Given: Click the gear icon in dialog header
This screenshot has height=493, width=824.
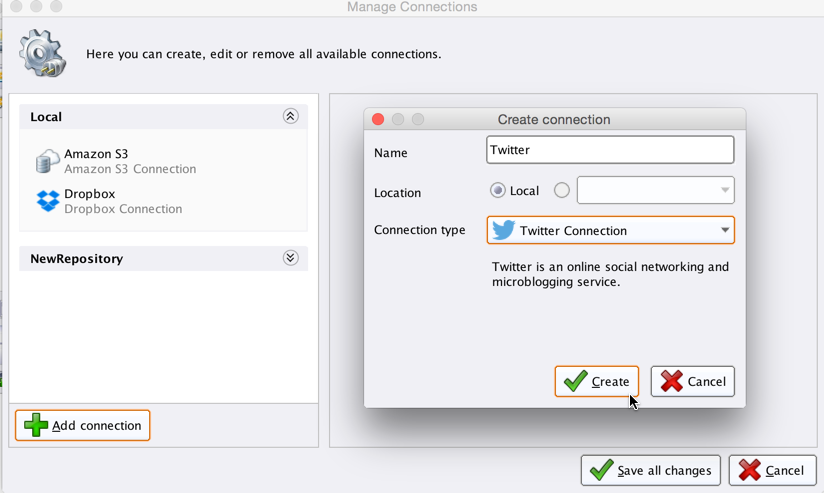Looking at the screenshot, I should click(42, 52).
